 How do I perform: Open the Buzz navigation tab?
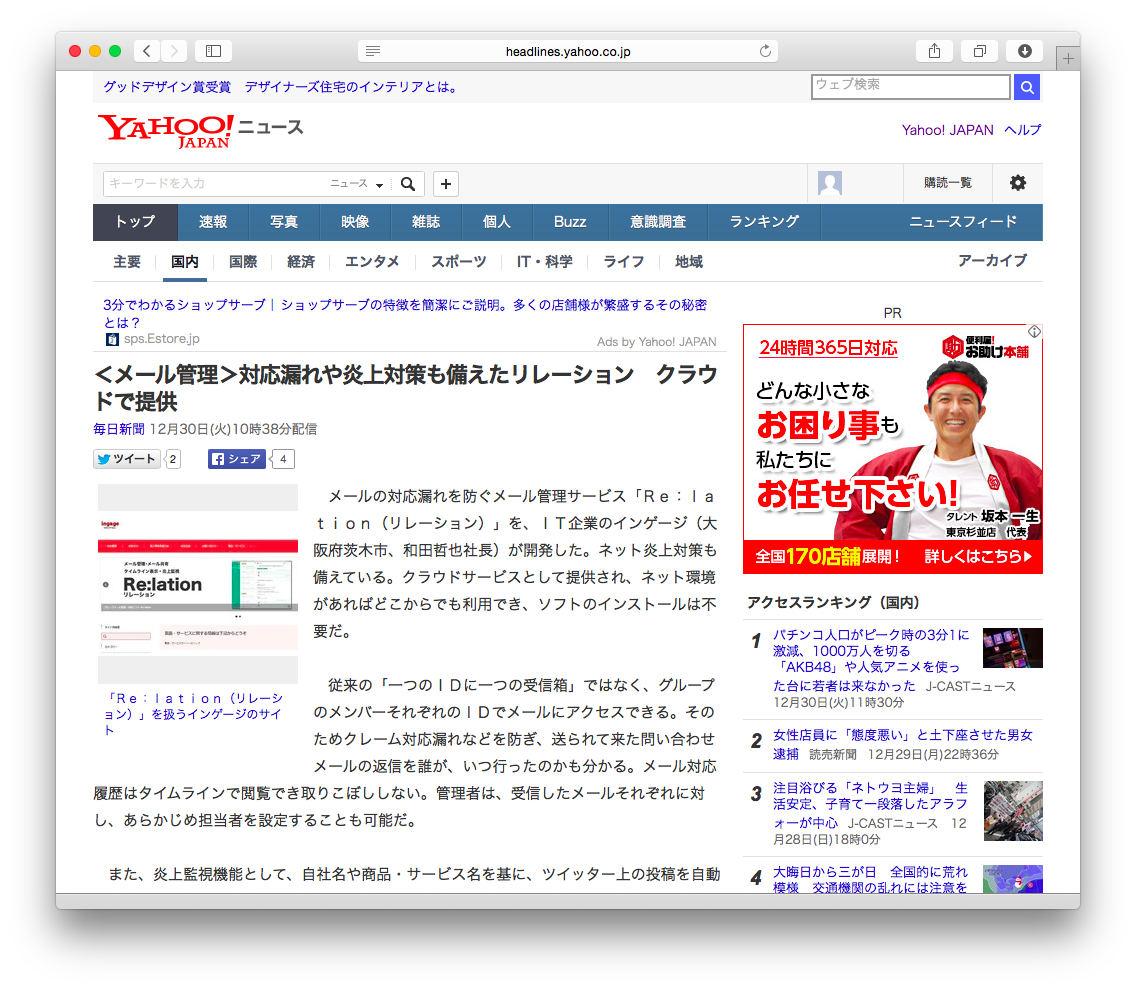(570, 222)
